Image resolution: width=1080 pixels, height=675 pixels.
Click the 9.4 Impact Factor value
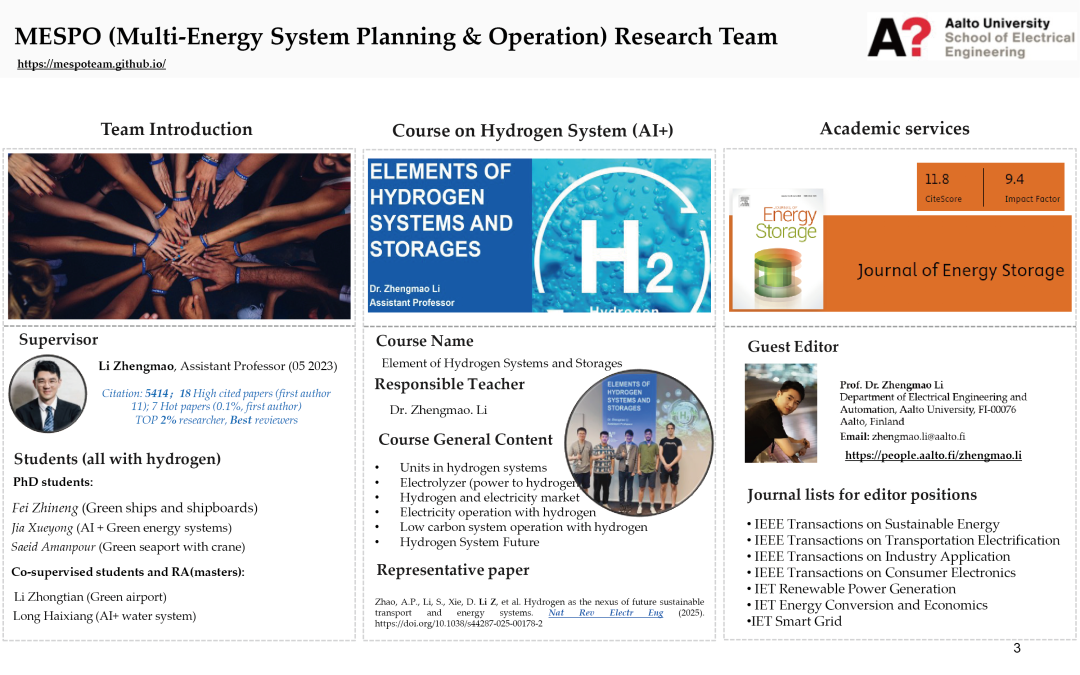(1014, 179)
